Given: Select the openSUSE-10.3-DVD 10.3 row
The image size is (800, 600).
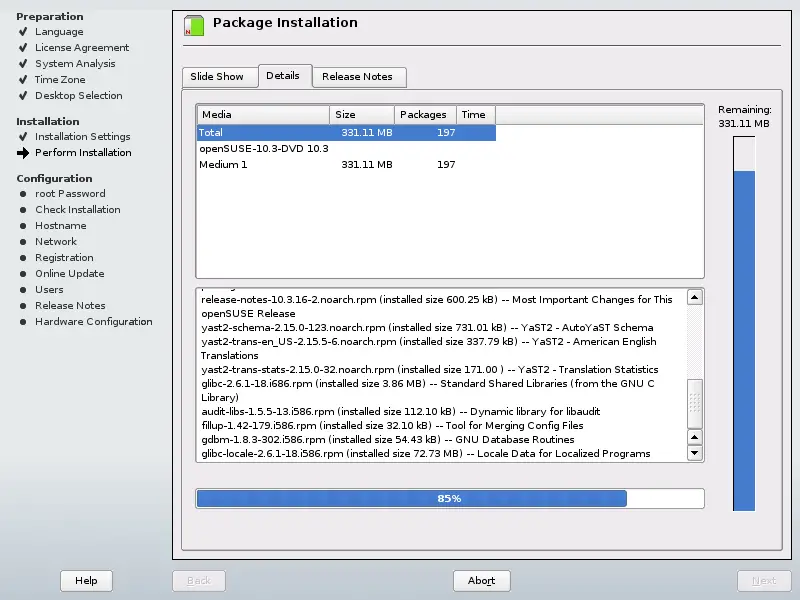Looking at the screenshot, I should tap(346, 148).
